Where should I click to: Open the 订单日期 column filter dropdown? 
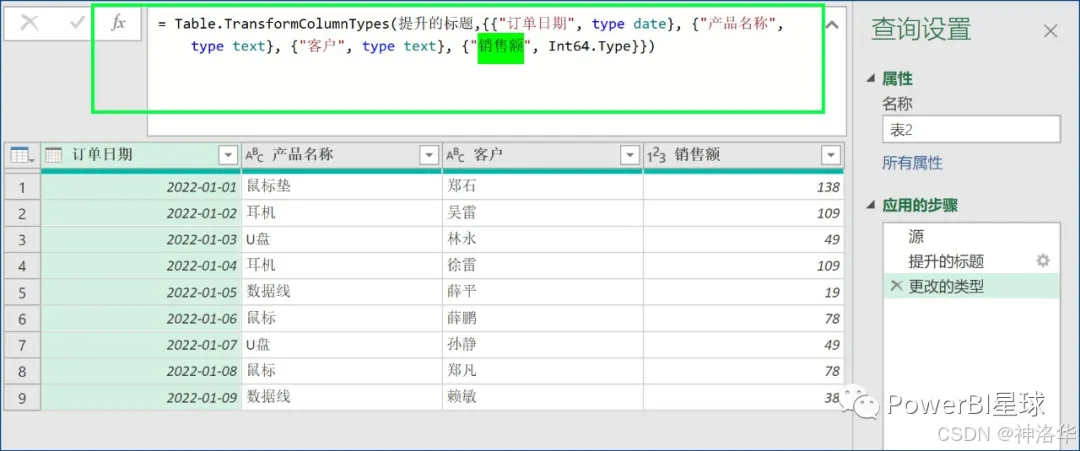227,156
